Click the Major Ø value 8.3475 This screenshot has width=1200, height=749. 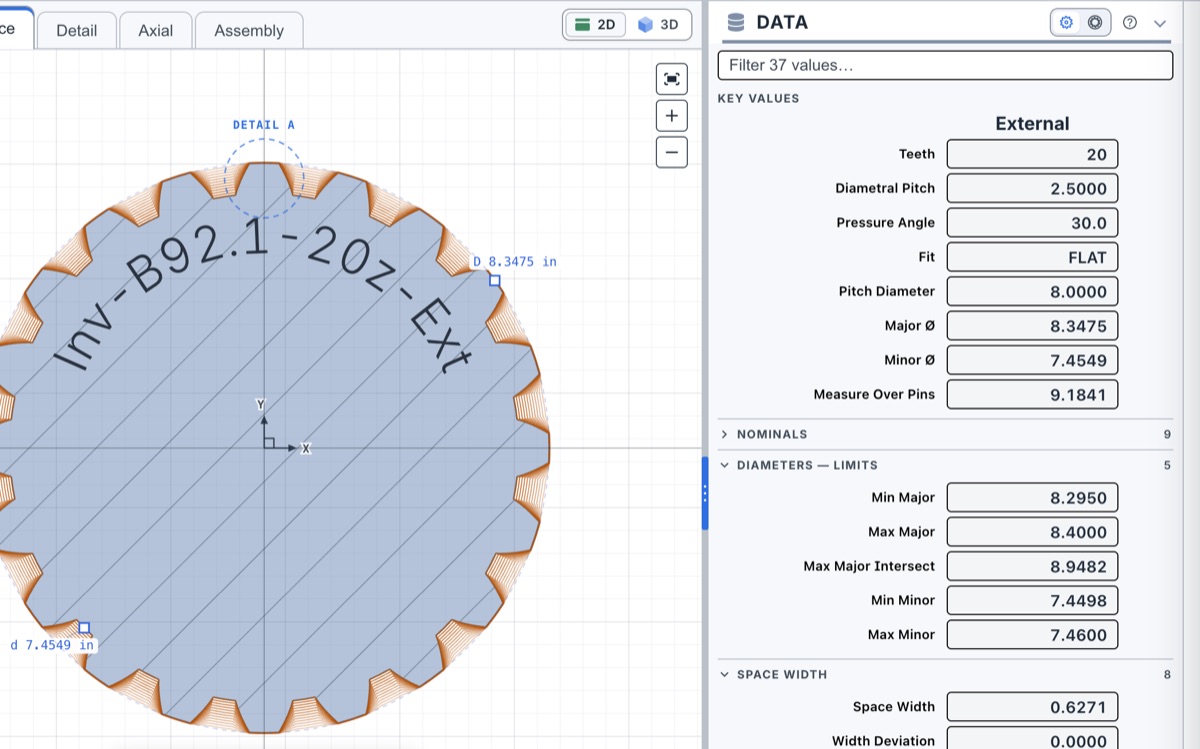coord(1032,326)
